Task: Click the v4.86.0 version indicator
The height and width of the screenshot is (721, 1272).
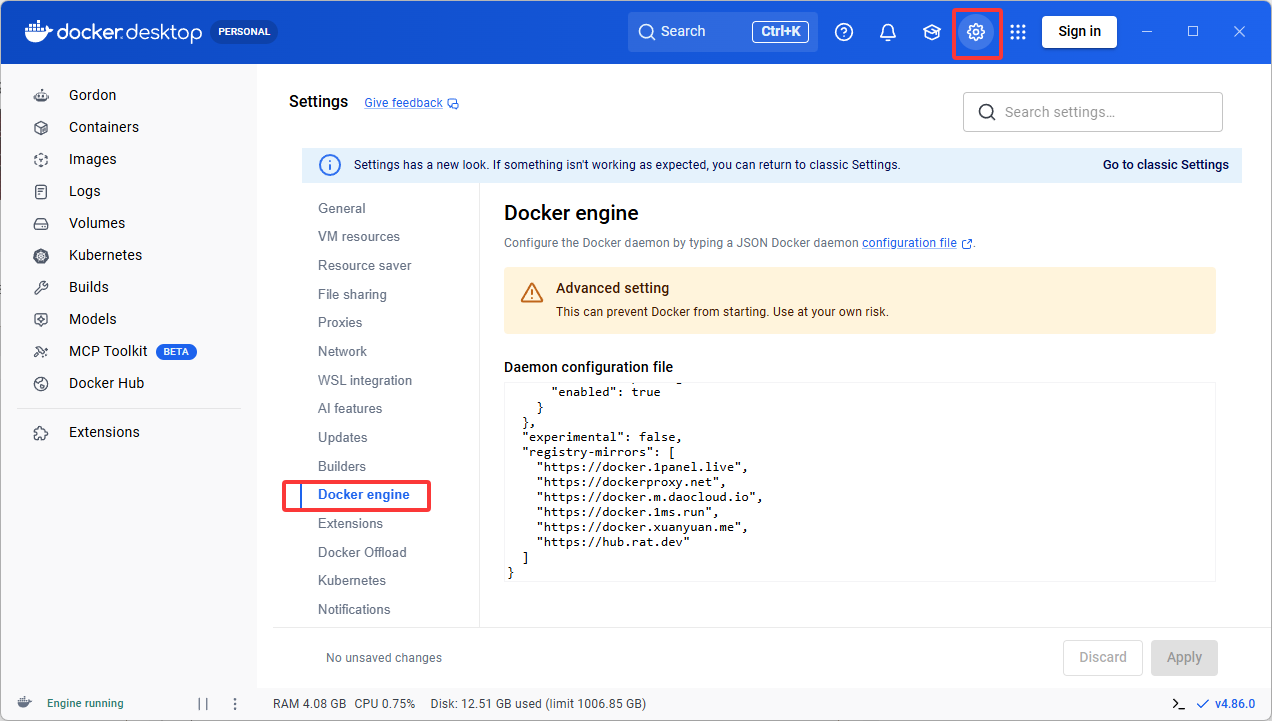Action: coord(1227,704)
